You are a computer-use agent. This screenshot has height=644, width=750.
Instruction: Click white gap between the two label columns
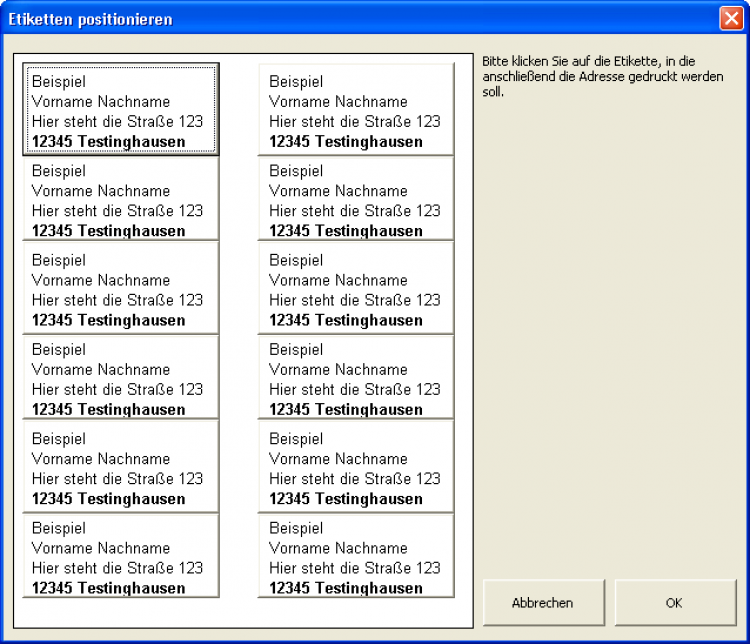click(238, 330)
